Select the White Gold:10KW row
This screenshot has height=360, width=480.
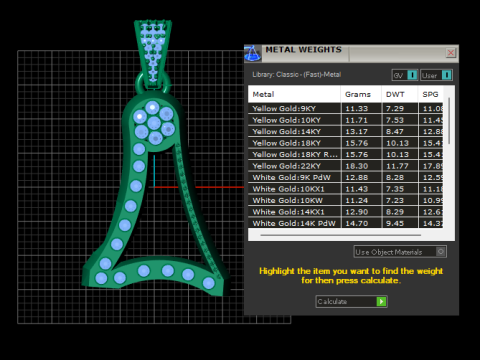pos(346,200)
